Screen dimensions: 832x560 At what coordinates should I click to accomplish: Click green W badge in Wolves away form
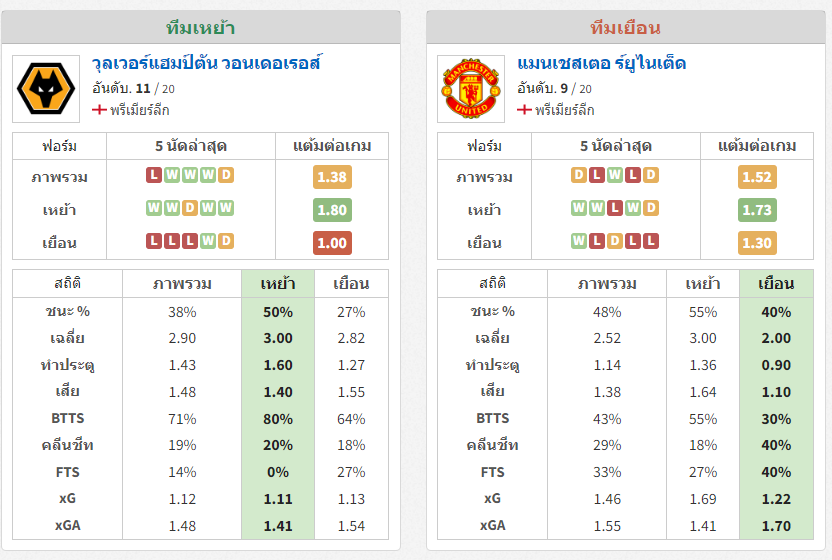(207, 241)
